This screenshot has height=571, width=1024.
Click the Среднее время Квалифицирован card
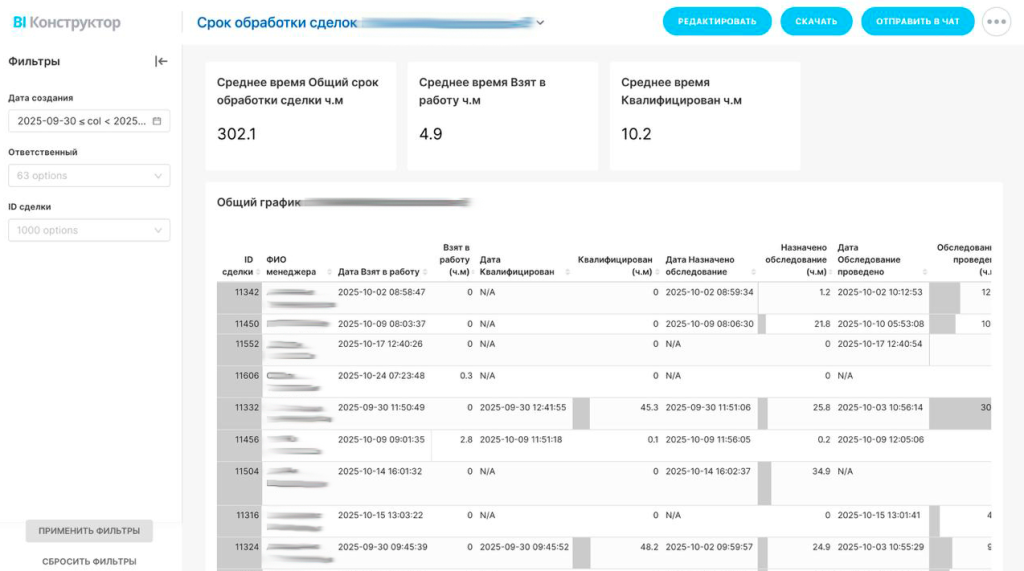coord(704,115)
